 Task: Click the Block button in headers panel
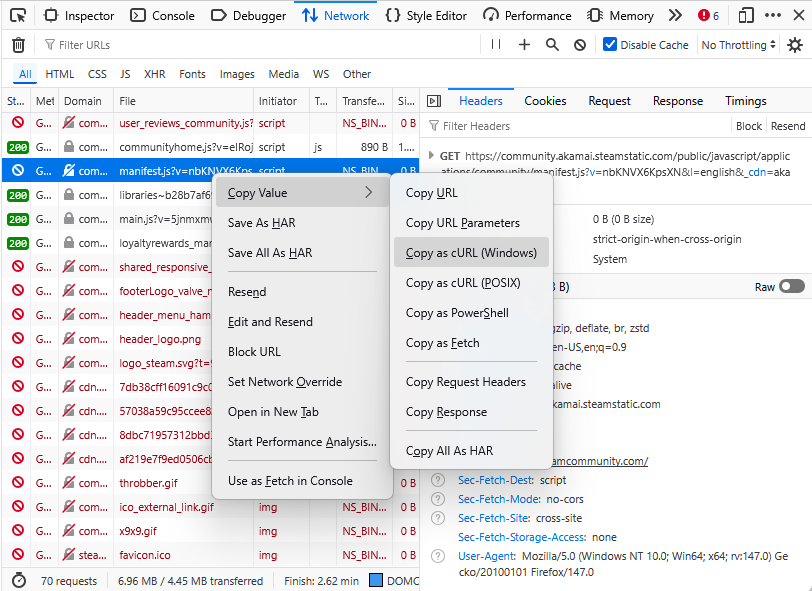pos(749,126)
